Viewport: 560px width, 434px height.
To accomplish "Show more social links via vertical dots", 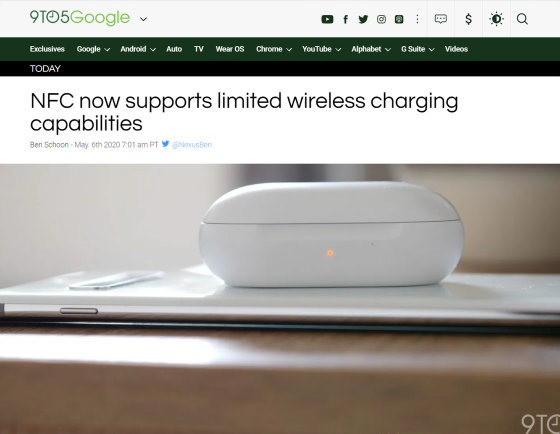I will 417,19.
